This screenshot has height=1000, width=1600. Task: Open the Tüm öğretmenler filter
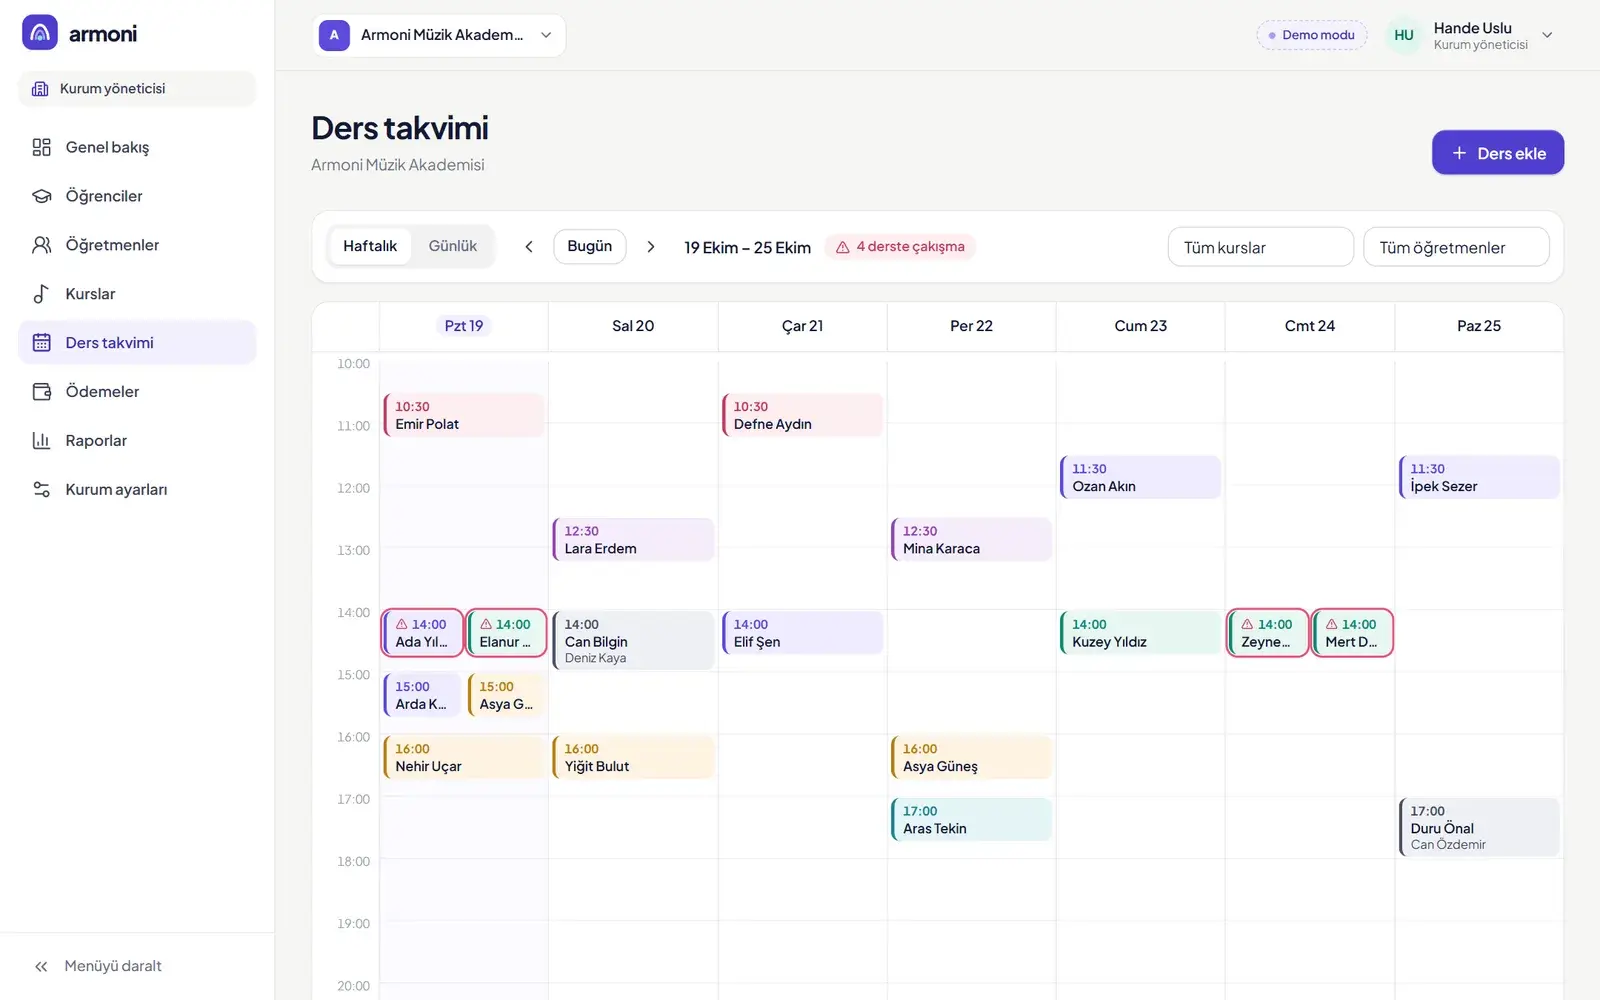(1456, 247)
